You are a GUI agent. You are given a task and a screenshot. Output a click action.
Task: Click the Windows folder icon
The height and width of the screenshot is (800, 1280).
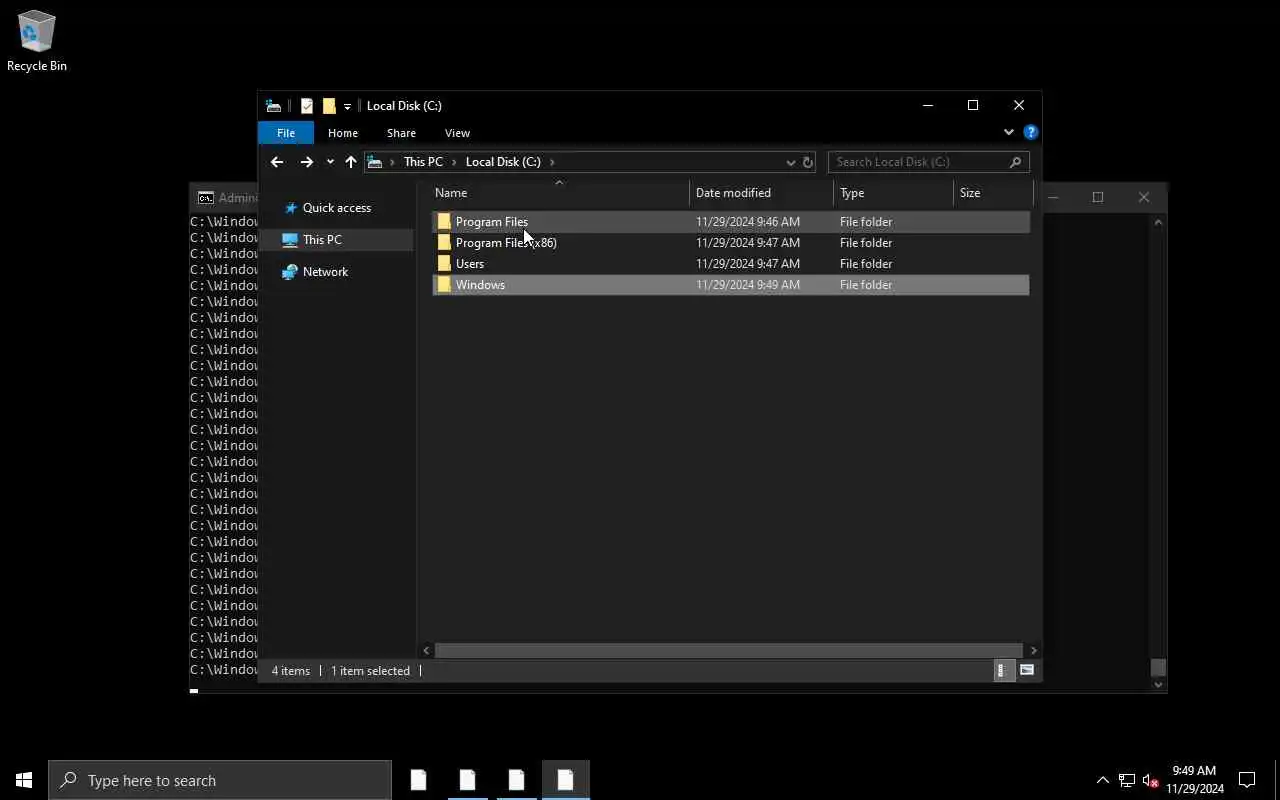point(444,285)
